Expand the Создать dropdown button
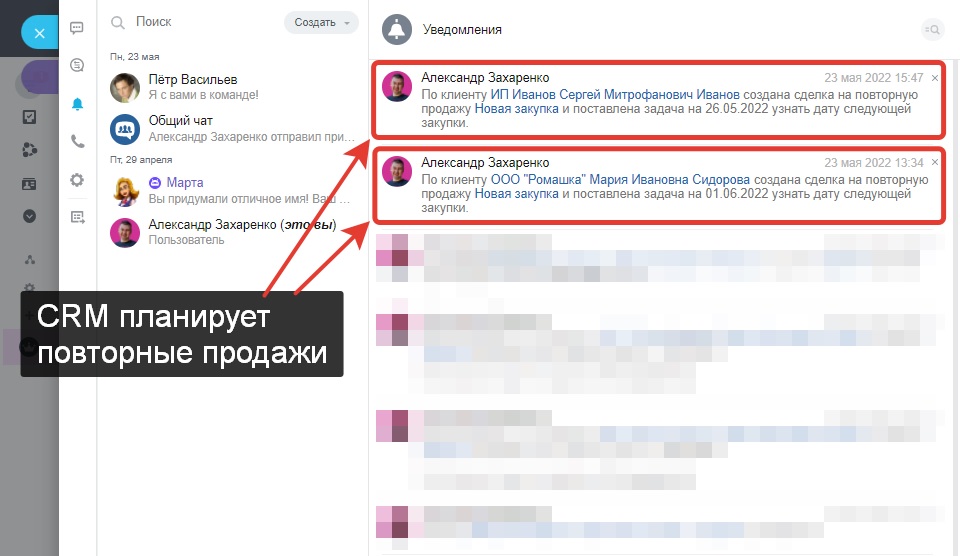 pos(321,23)
